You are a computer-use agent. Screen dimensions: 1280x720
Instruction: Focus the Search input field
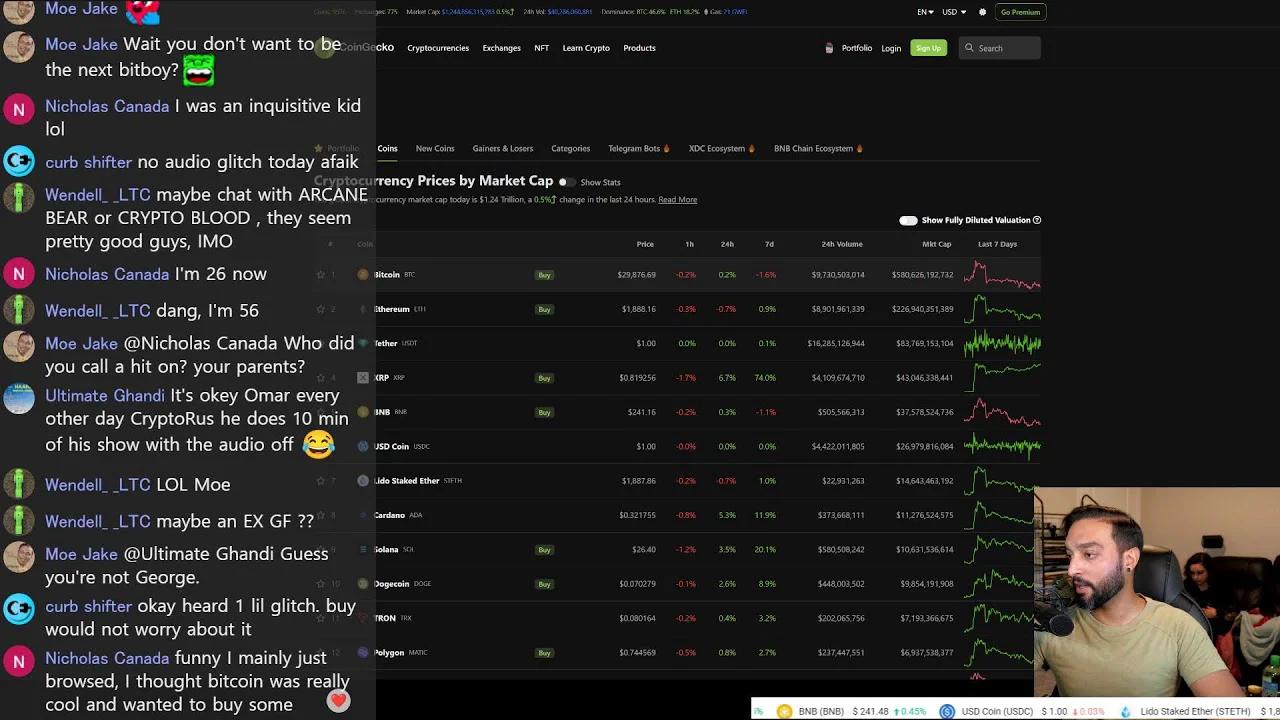click(1000, 48)
